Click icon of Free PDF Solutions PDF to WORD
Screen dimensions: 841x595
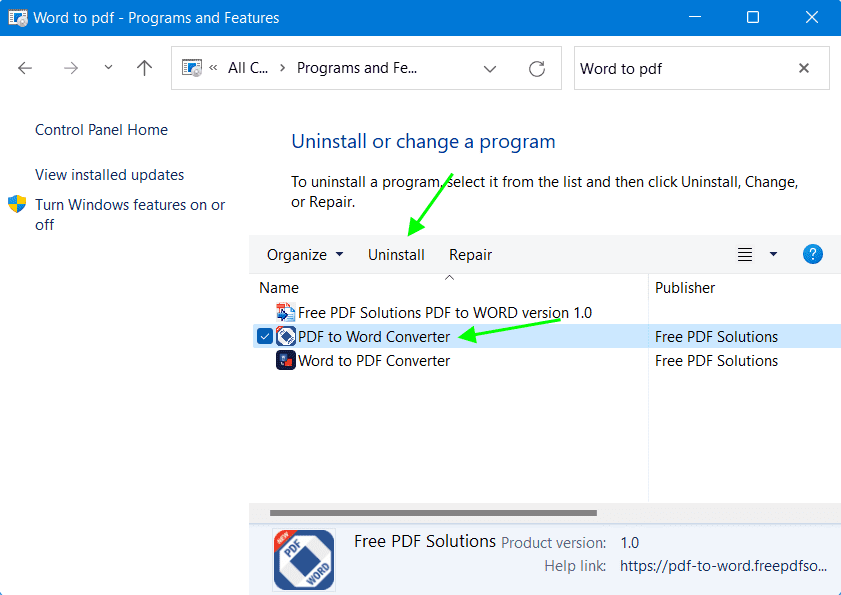pos(285,312)
